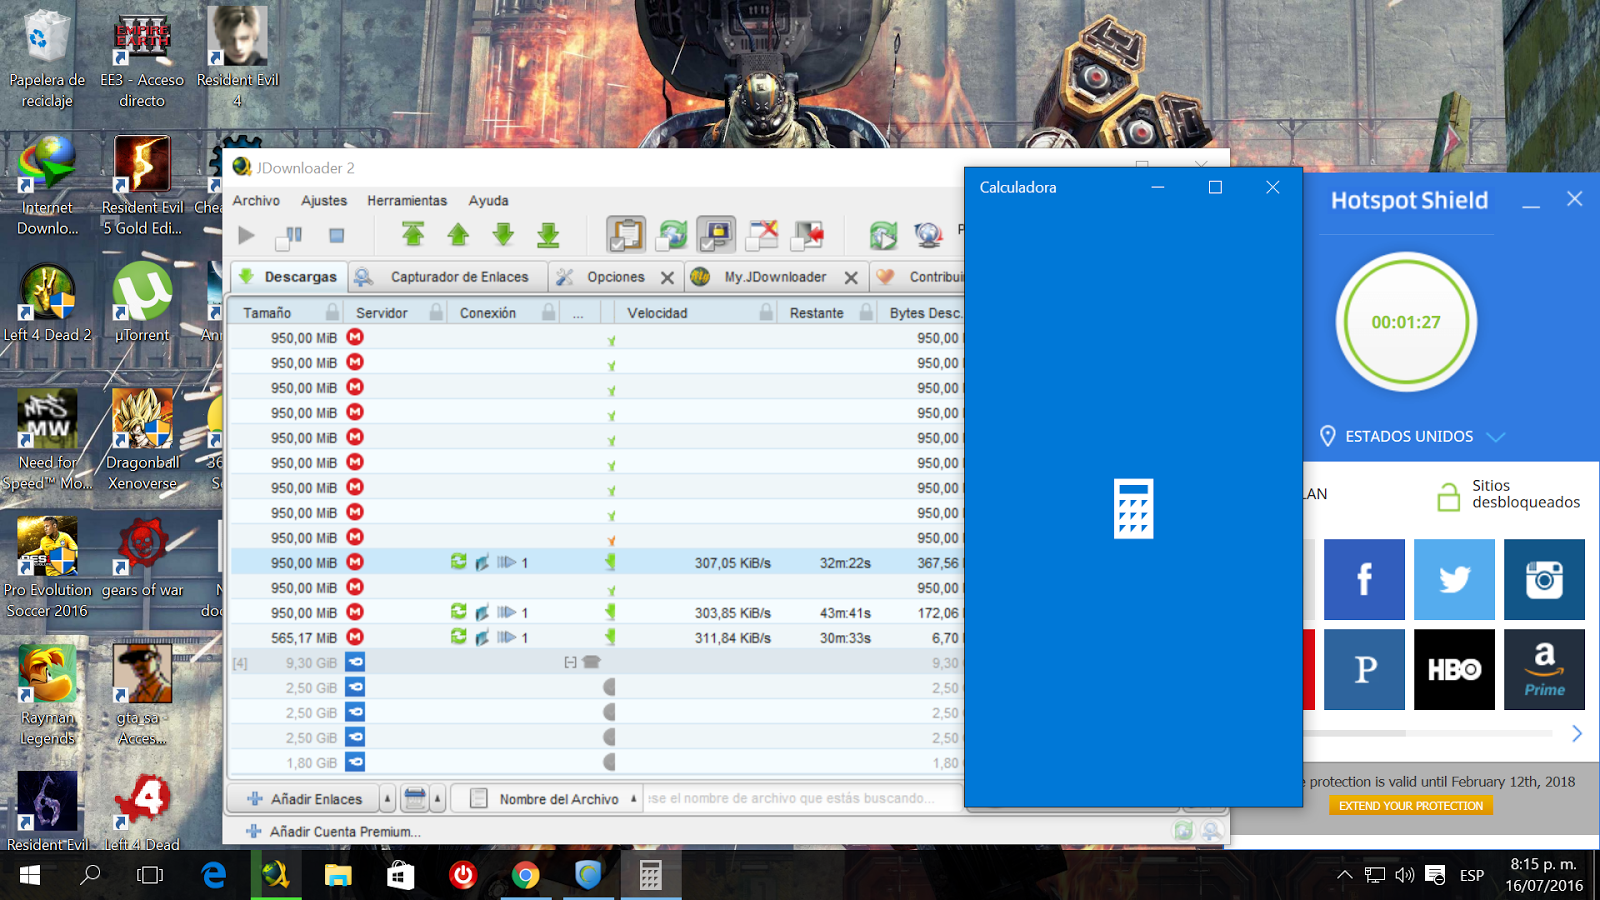Click EXTEND YOUR PROTECTION button
This screenshot has height=900, width=1600.
tap(1411, 806)
